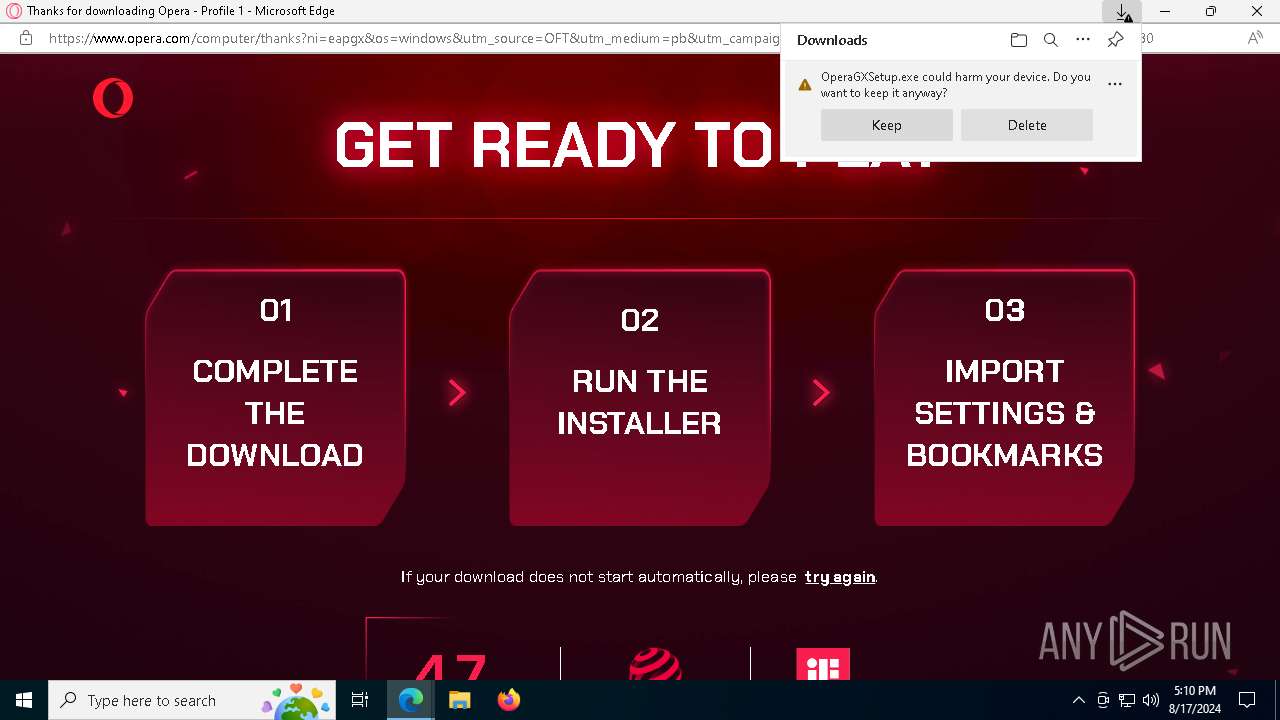Click the Opera logo on the page
1280x720 pixels.
click(x=113, y=98)
